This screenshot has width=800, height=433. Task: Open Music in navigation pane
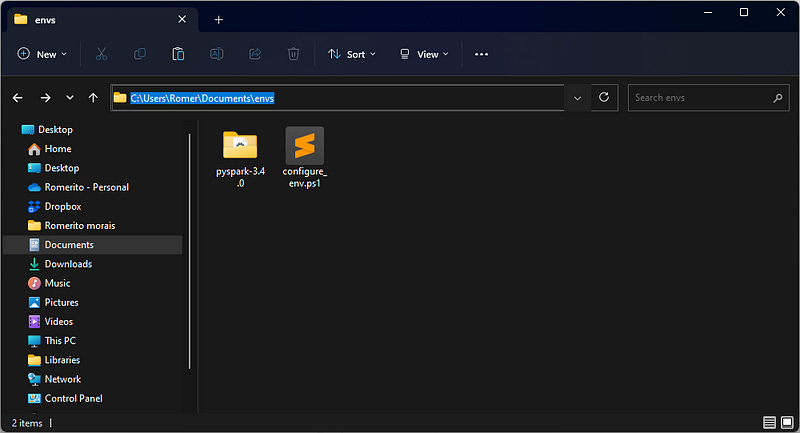pyautogui.click(x=49, y=283)
